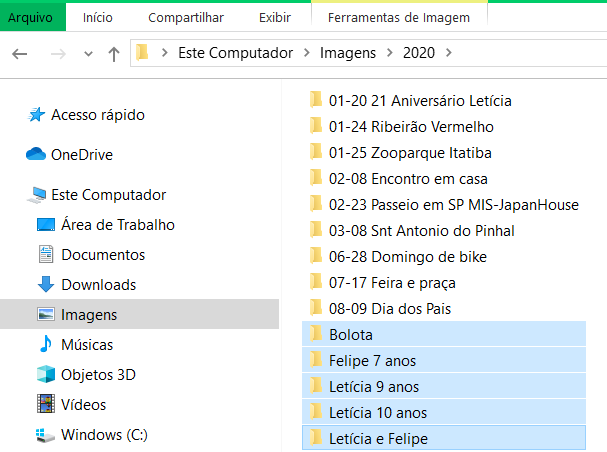Switch to the Início ribbon tab
Image resolution: width=607 pixels, height=452 pixels.
(98, 17)
